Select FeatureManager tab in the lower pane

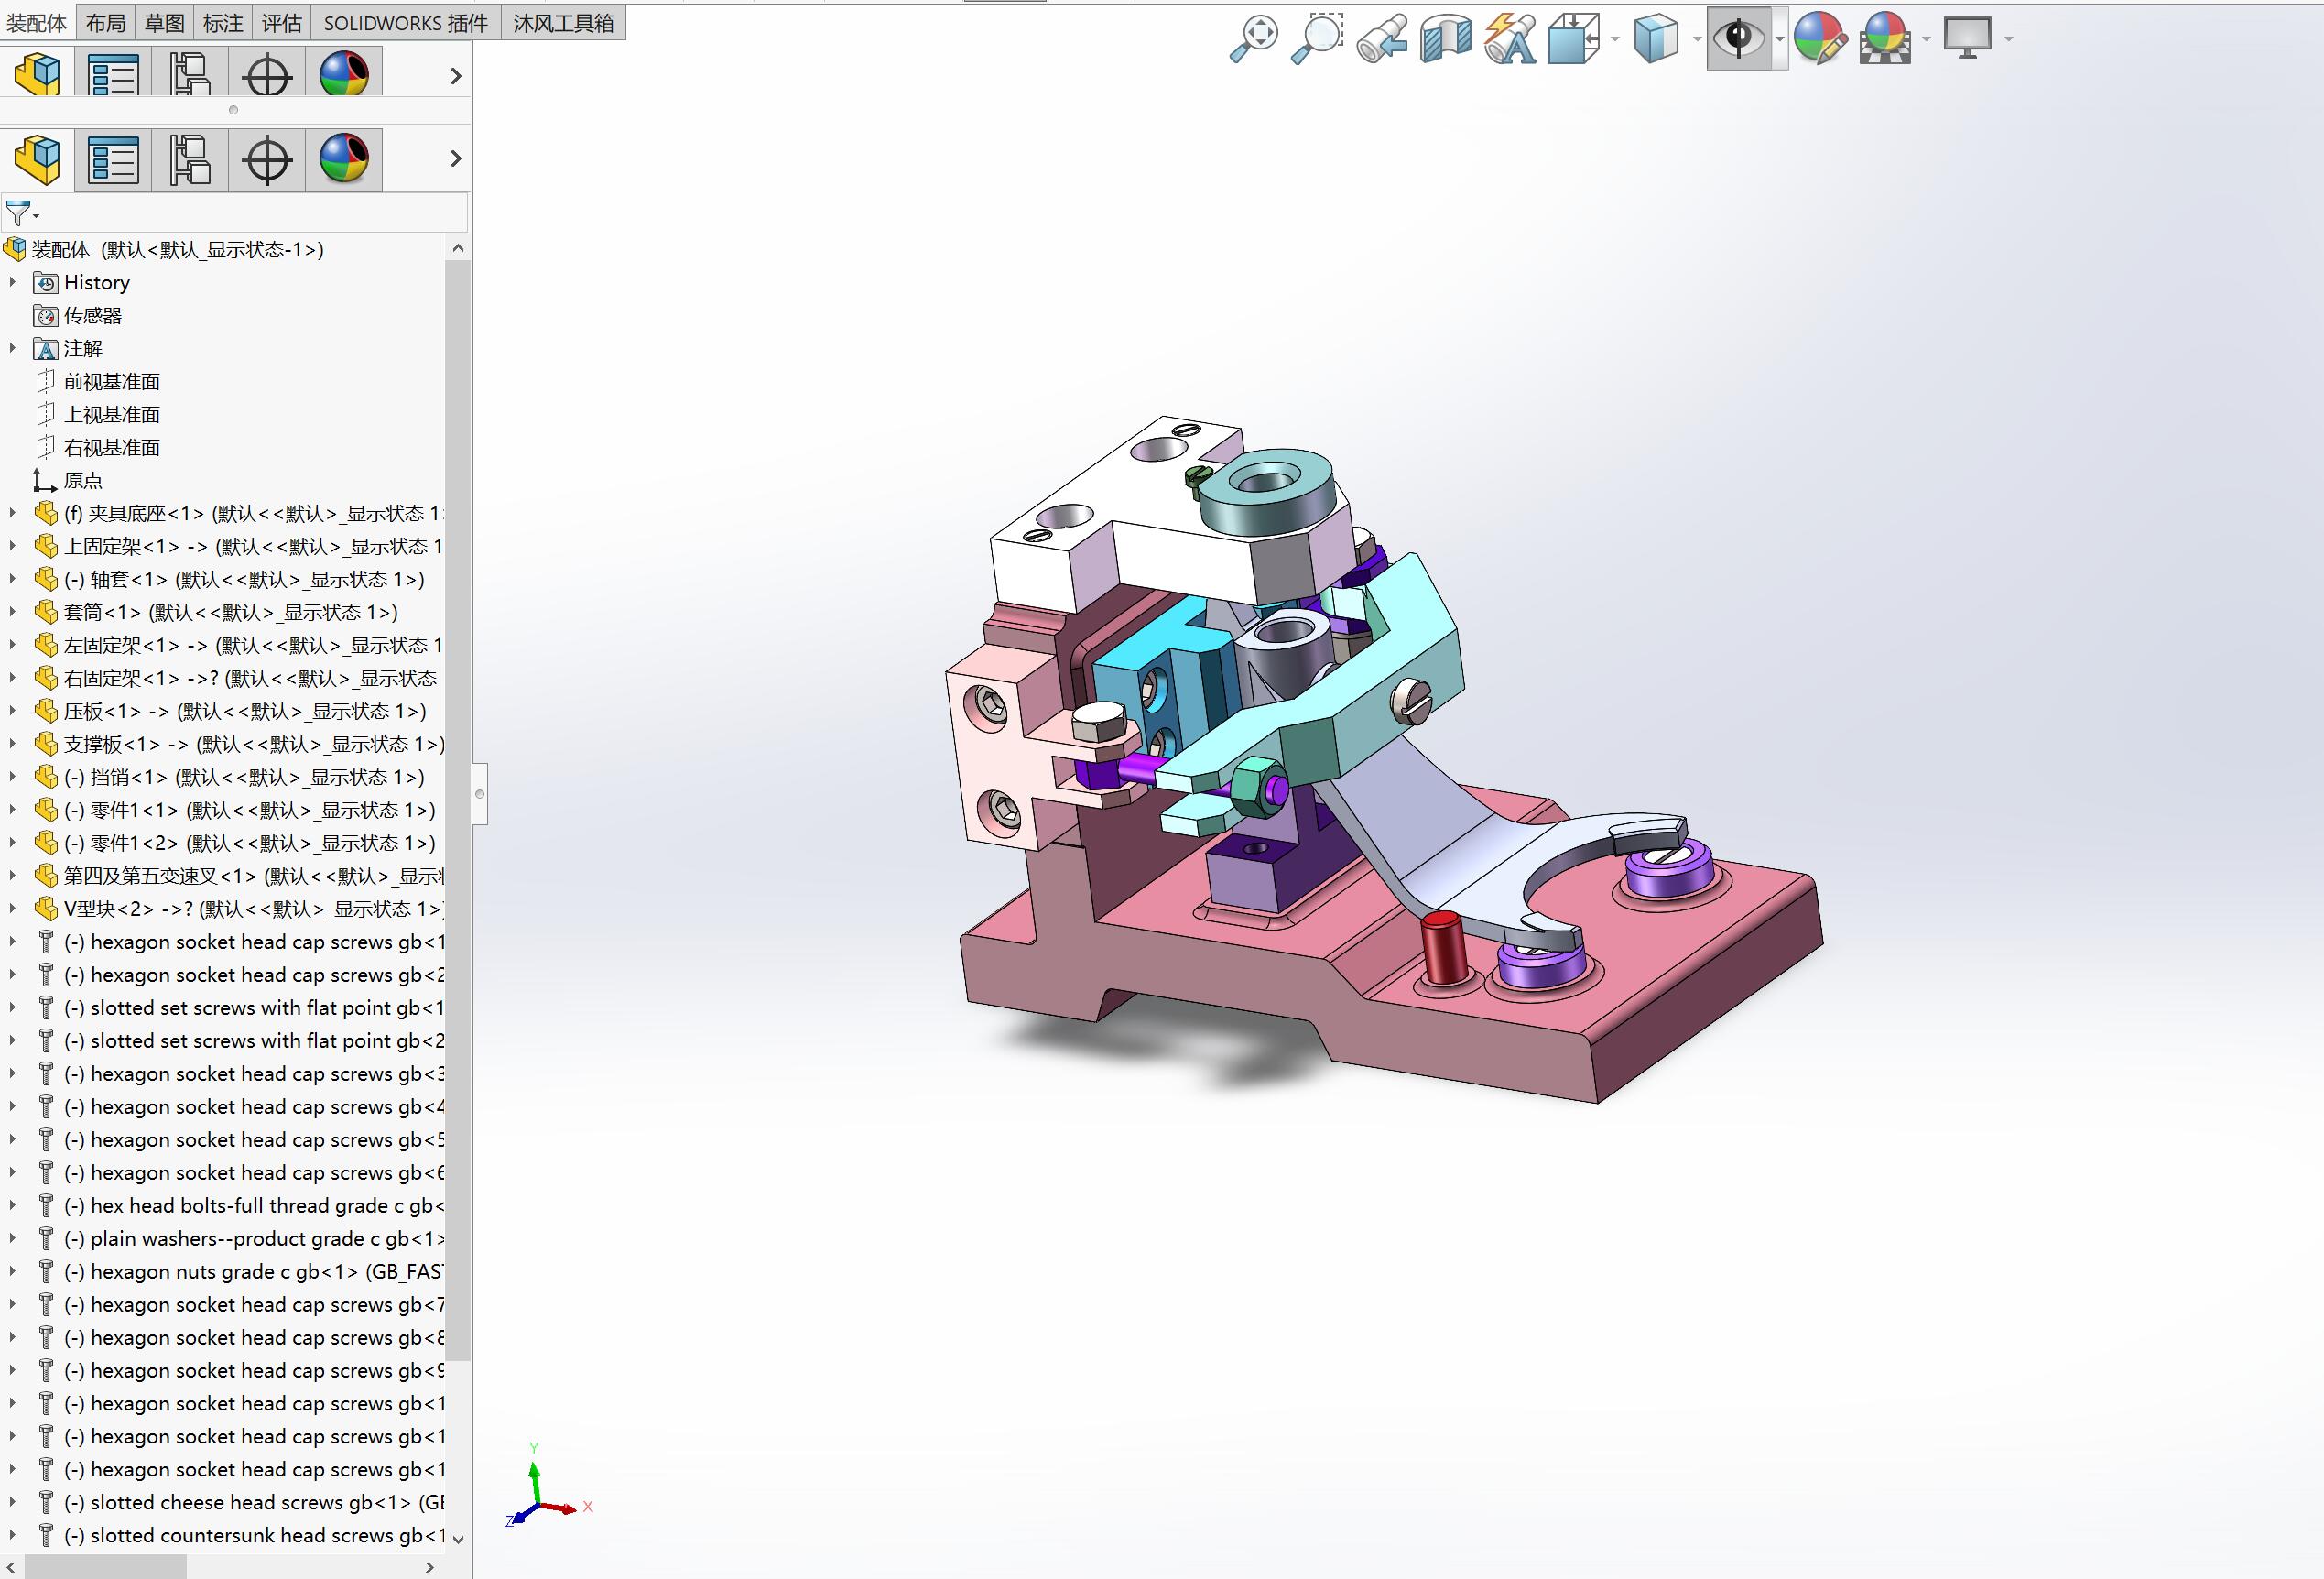coord(38,160)
